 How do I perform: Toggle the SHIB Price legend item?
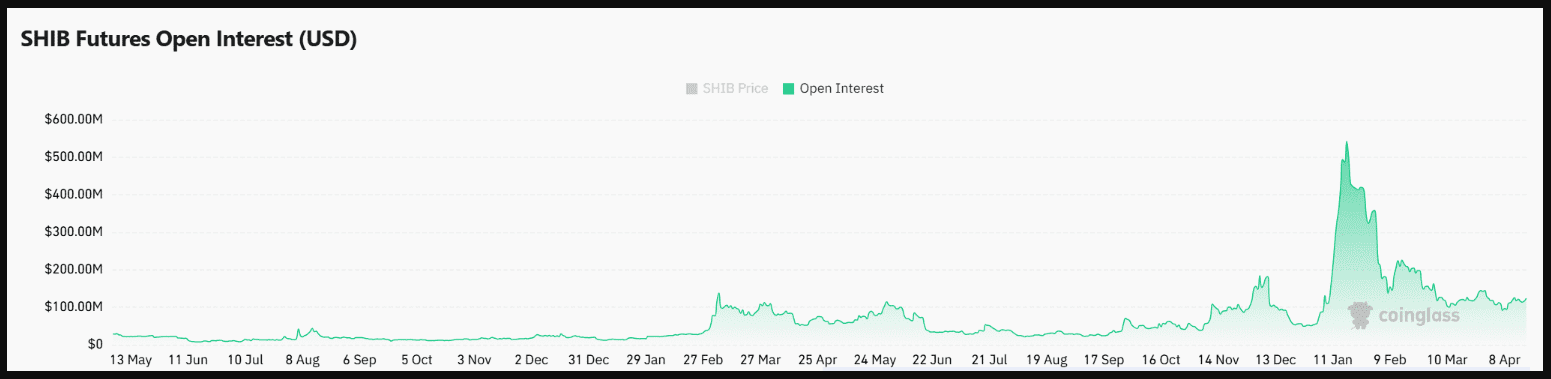(727, 88)
